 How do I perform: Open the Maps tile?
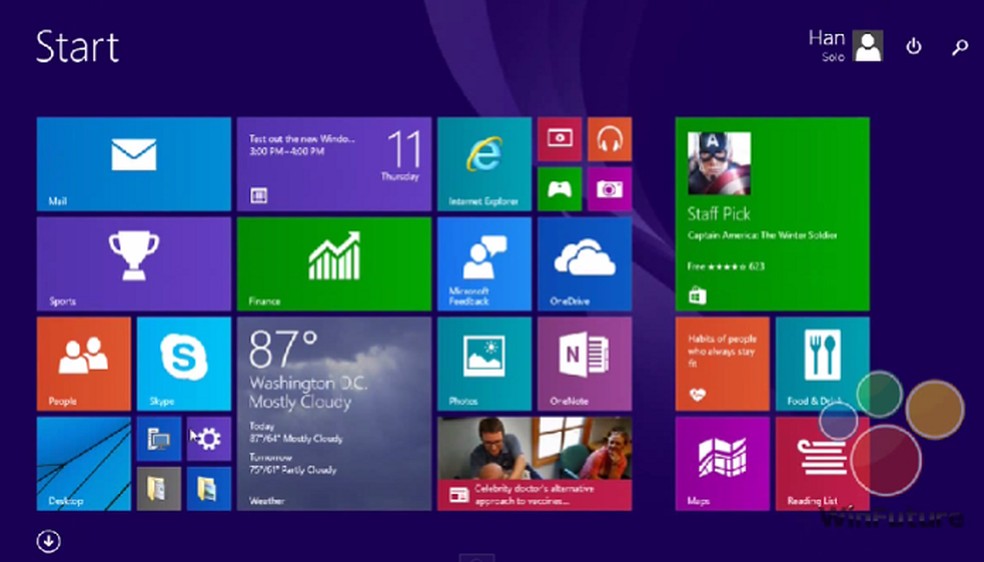coord(722,464)
